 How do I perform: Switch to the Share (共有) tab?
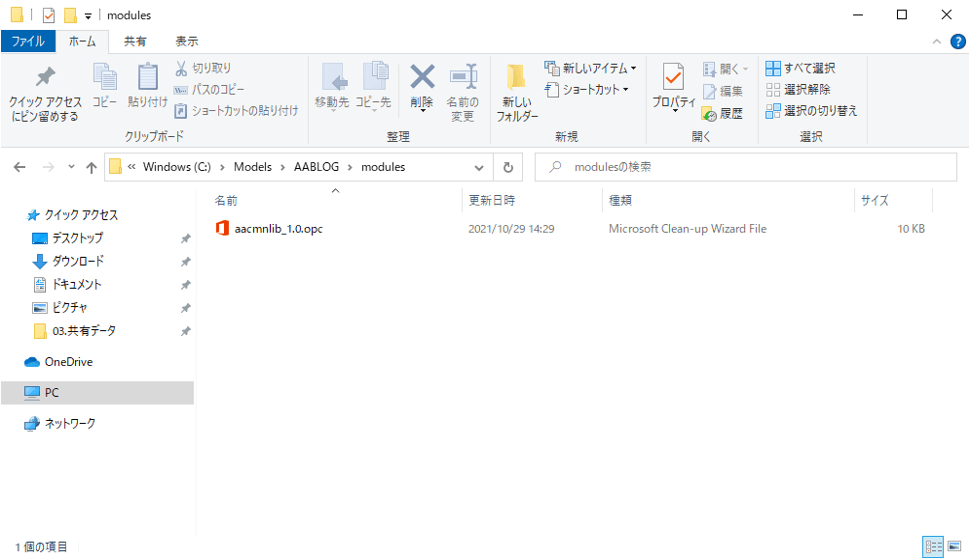pos(135,41)
